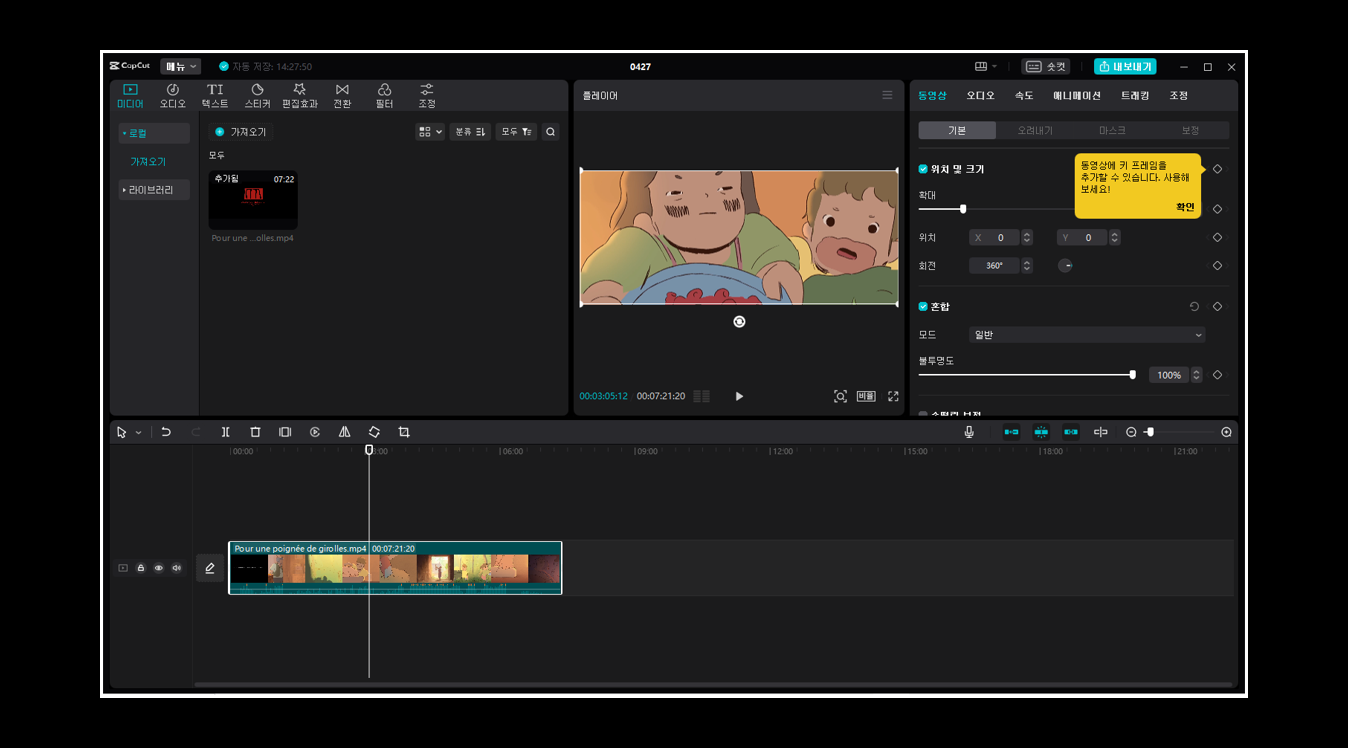This screenshot has height=748, width=1348.
Task: Zoom in the timeline with plus icon
Action: click(x=1226, y=432)
